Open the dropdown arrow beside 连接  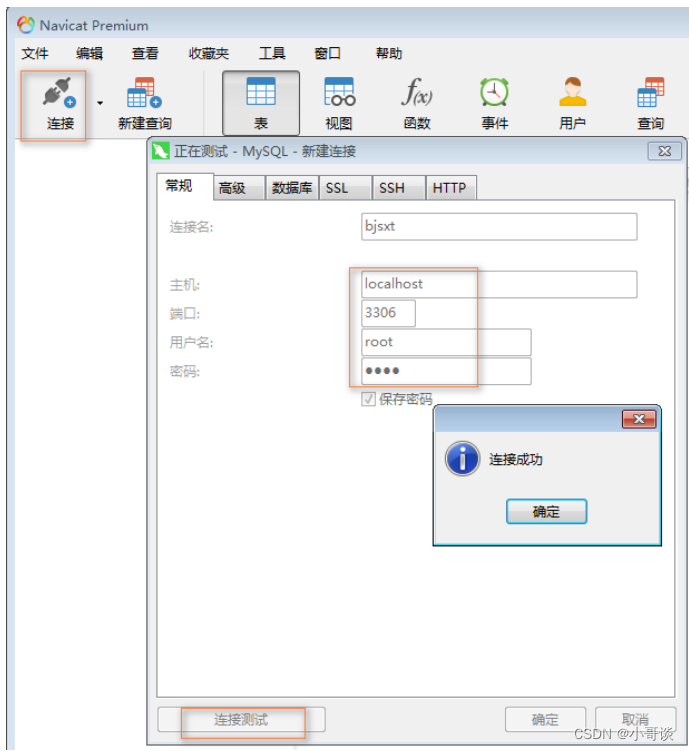tap(100, 103)
